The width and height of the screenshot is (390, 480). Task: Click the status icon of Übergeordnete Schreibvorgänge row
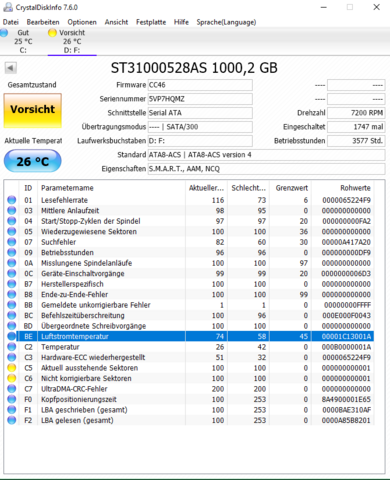12,326
